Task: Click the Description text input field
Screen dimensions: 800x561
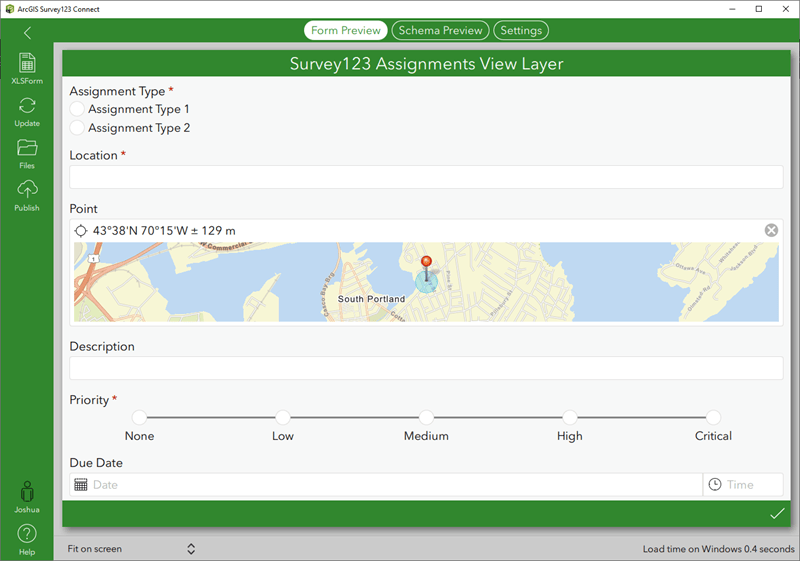Action: pos(426,368)
